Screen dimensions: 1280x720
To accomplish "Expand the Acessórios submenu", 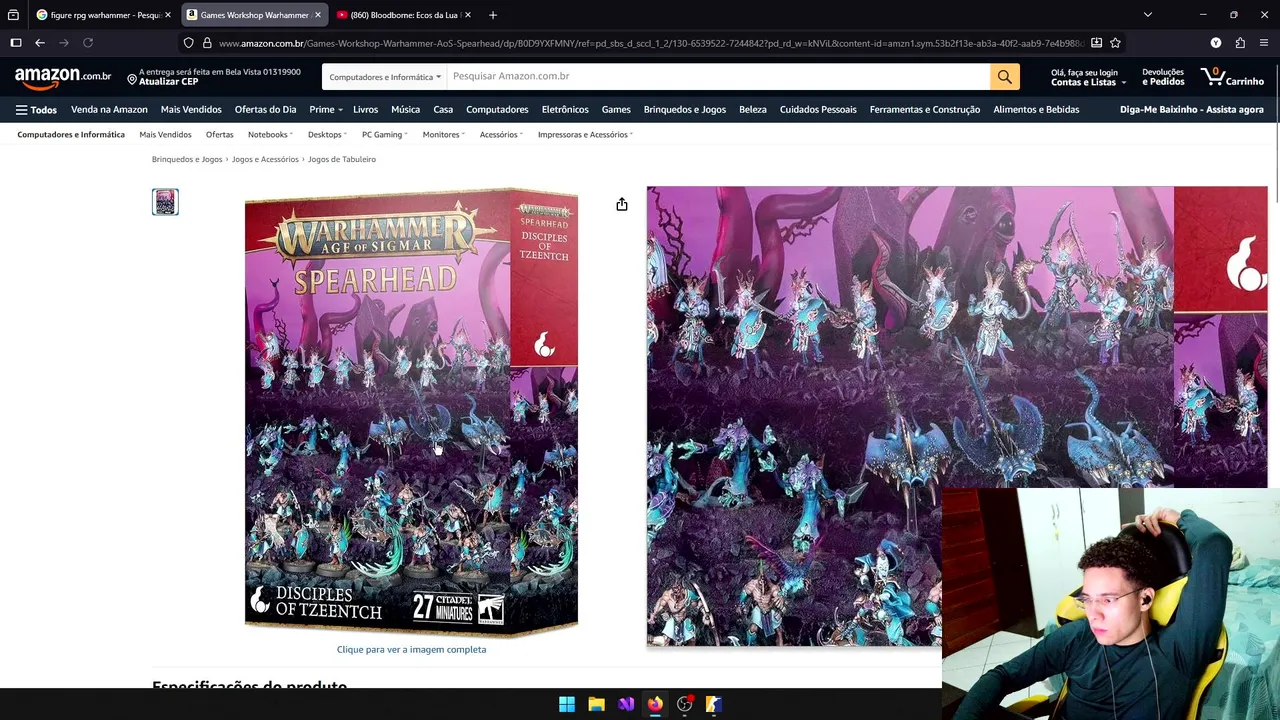I will [501, 135].
